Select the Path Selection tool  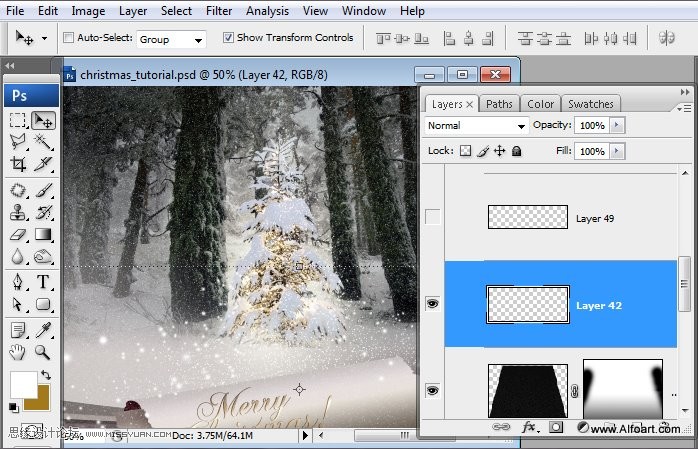[x=18, y=304]
